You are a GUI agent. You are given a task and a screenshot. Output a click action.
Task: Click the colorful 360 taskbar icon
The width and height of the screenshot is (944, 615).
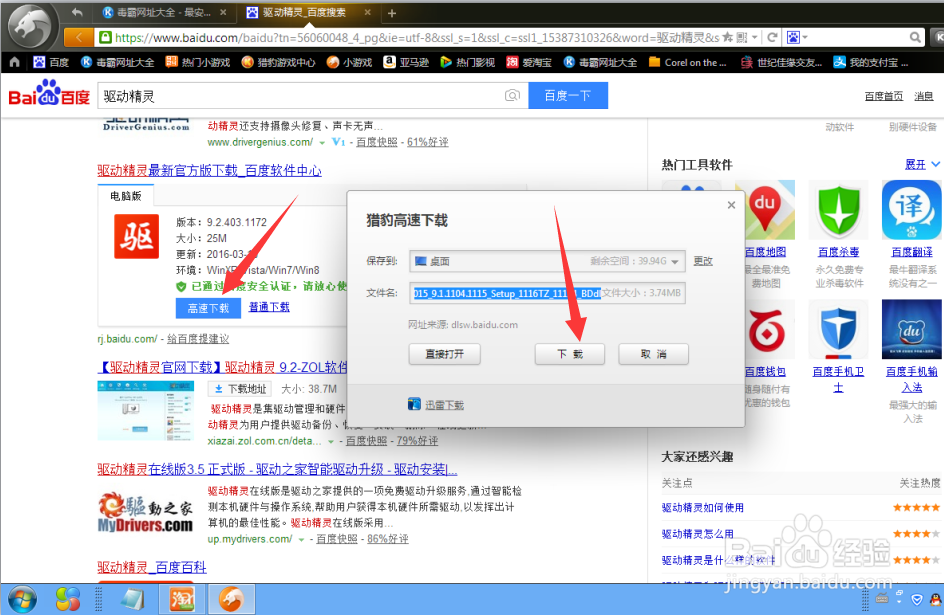coord(67,599)
